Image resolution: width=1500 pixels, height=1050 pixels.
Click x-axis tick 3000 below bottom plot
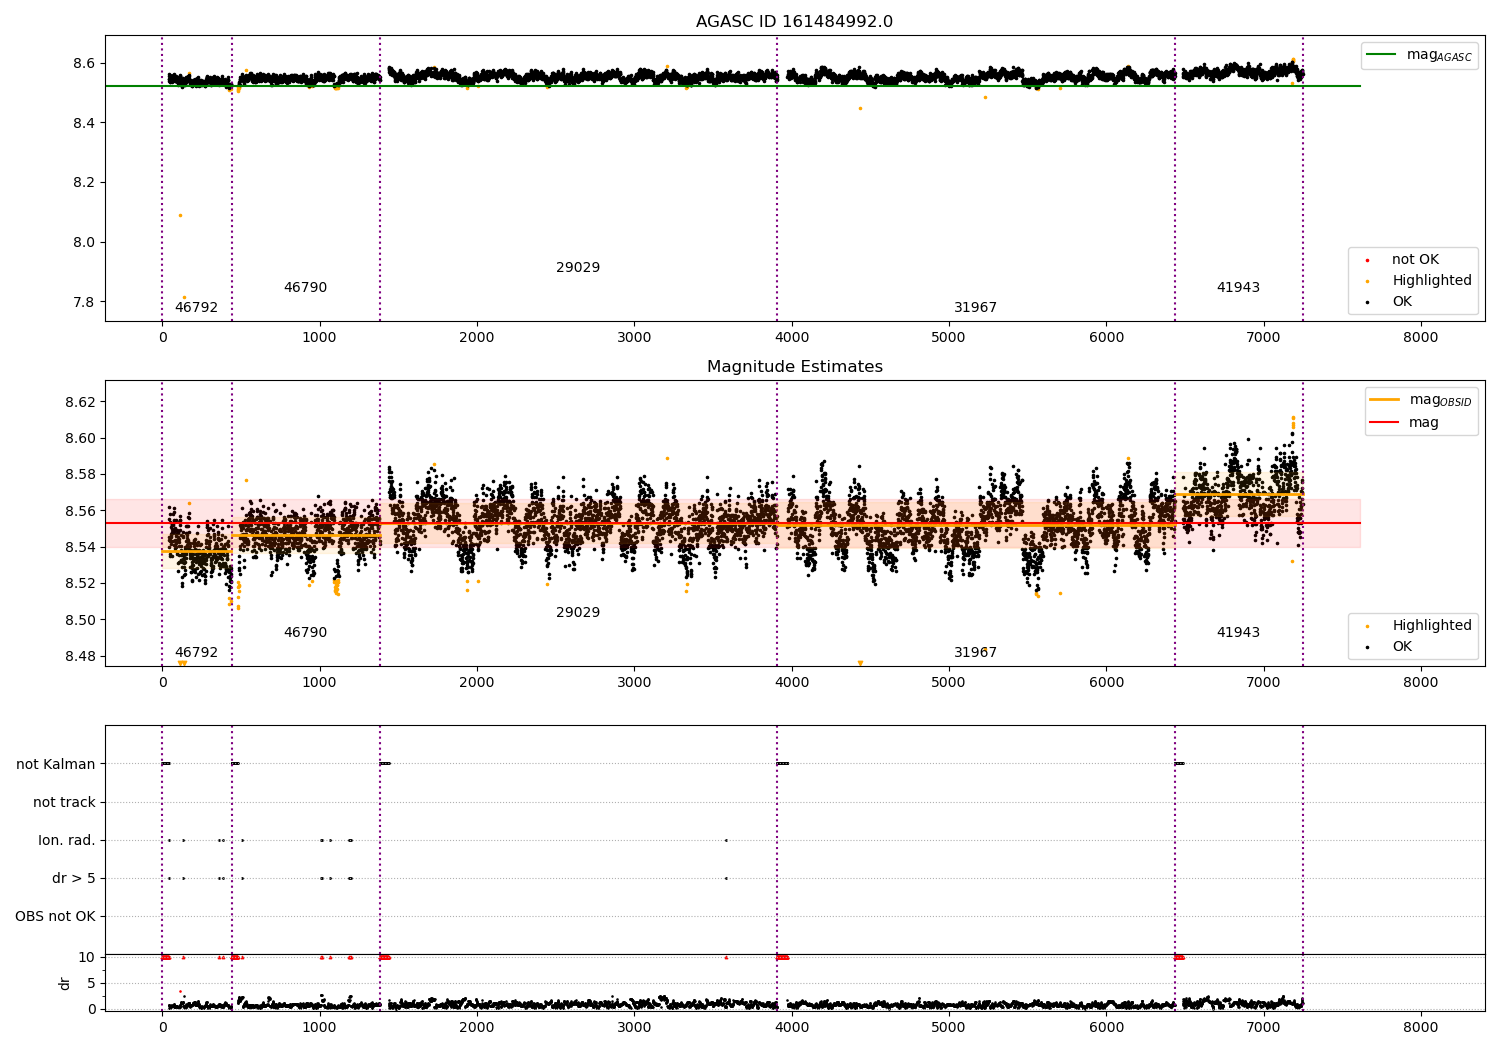coord(634,1028)
